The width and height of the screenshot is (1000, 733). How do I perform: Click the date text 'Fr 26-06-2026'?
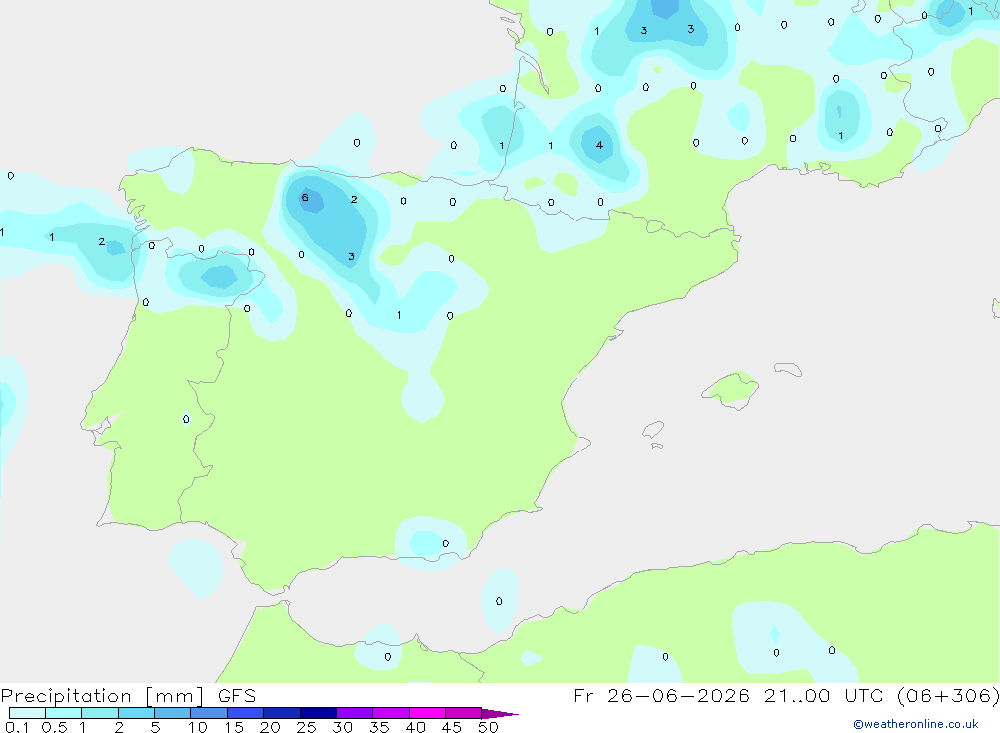[661, 696]
